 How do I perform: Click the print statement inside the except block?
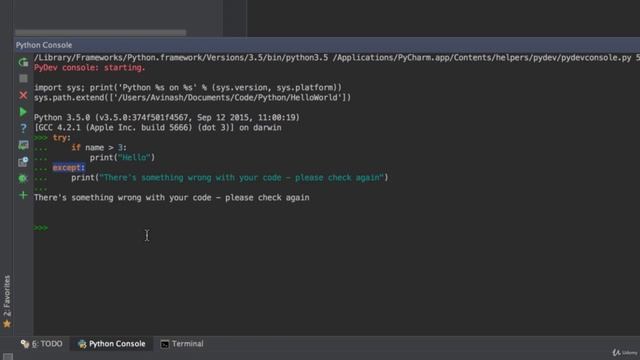(230, 178)
